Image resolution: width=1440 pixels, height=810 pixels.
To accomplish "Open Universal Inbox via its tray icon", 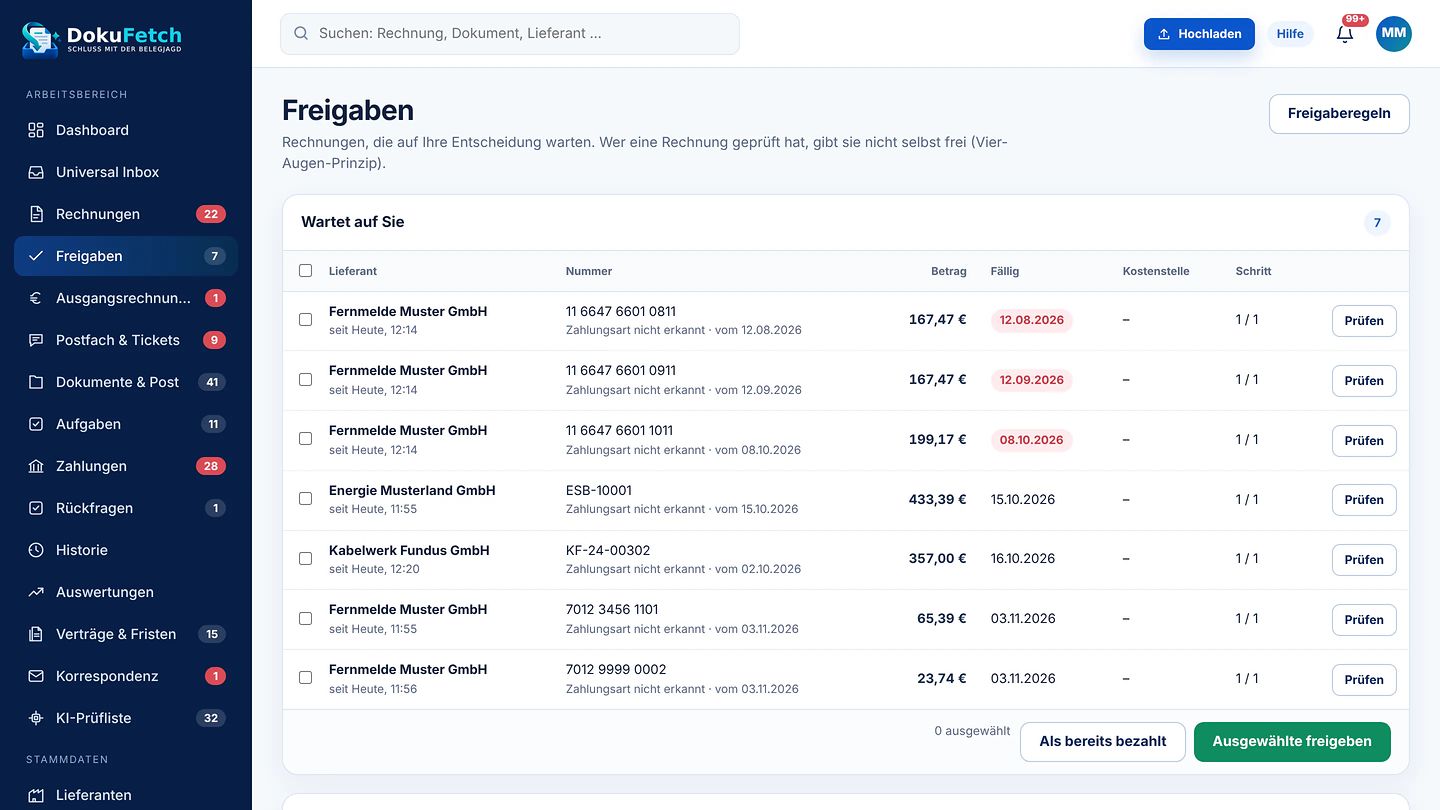I will coord(36,172).
